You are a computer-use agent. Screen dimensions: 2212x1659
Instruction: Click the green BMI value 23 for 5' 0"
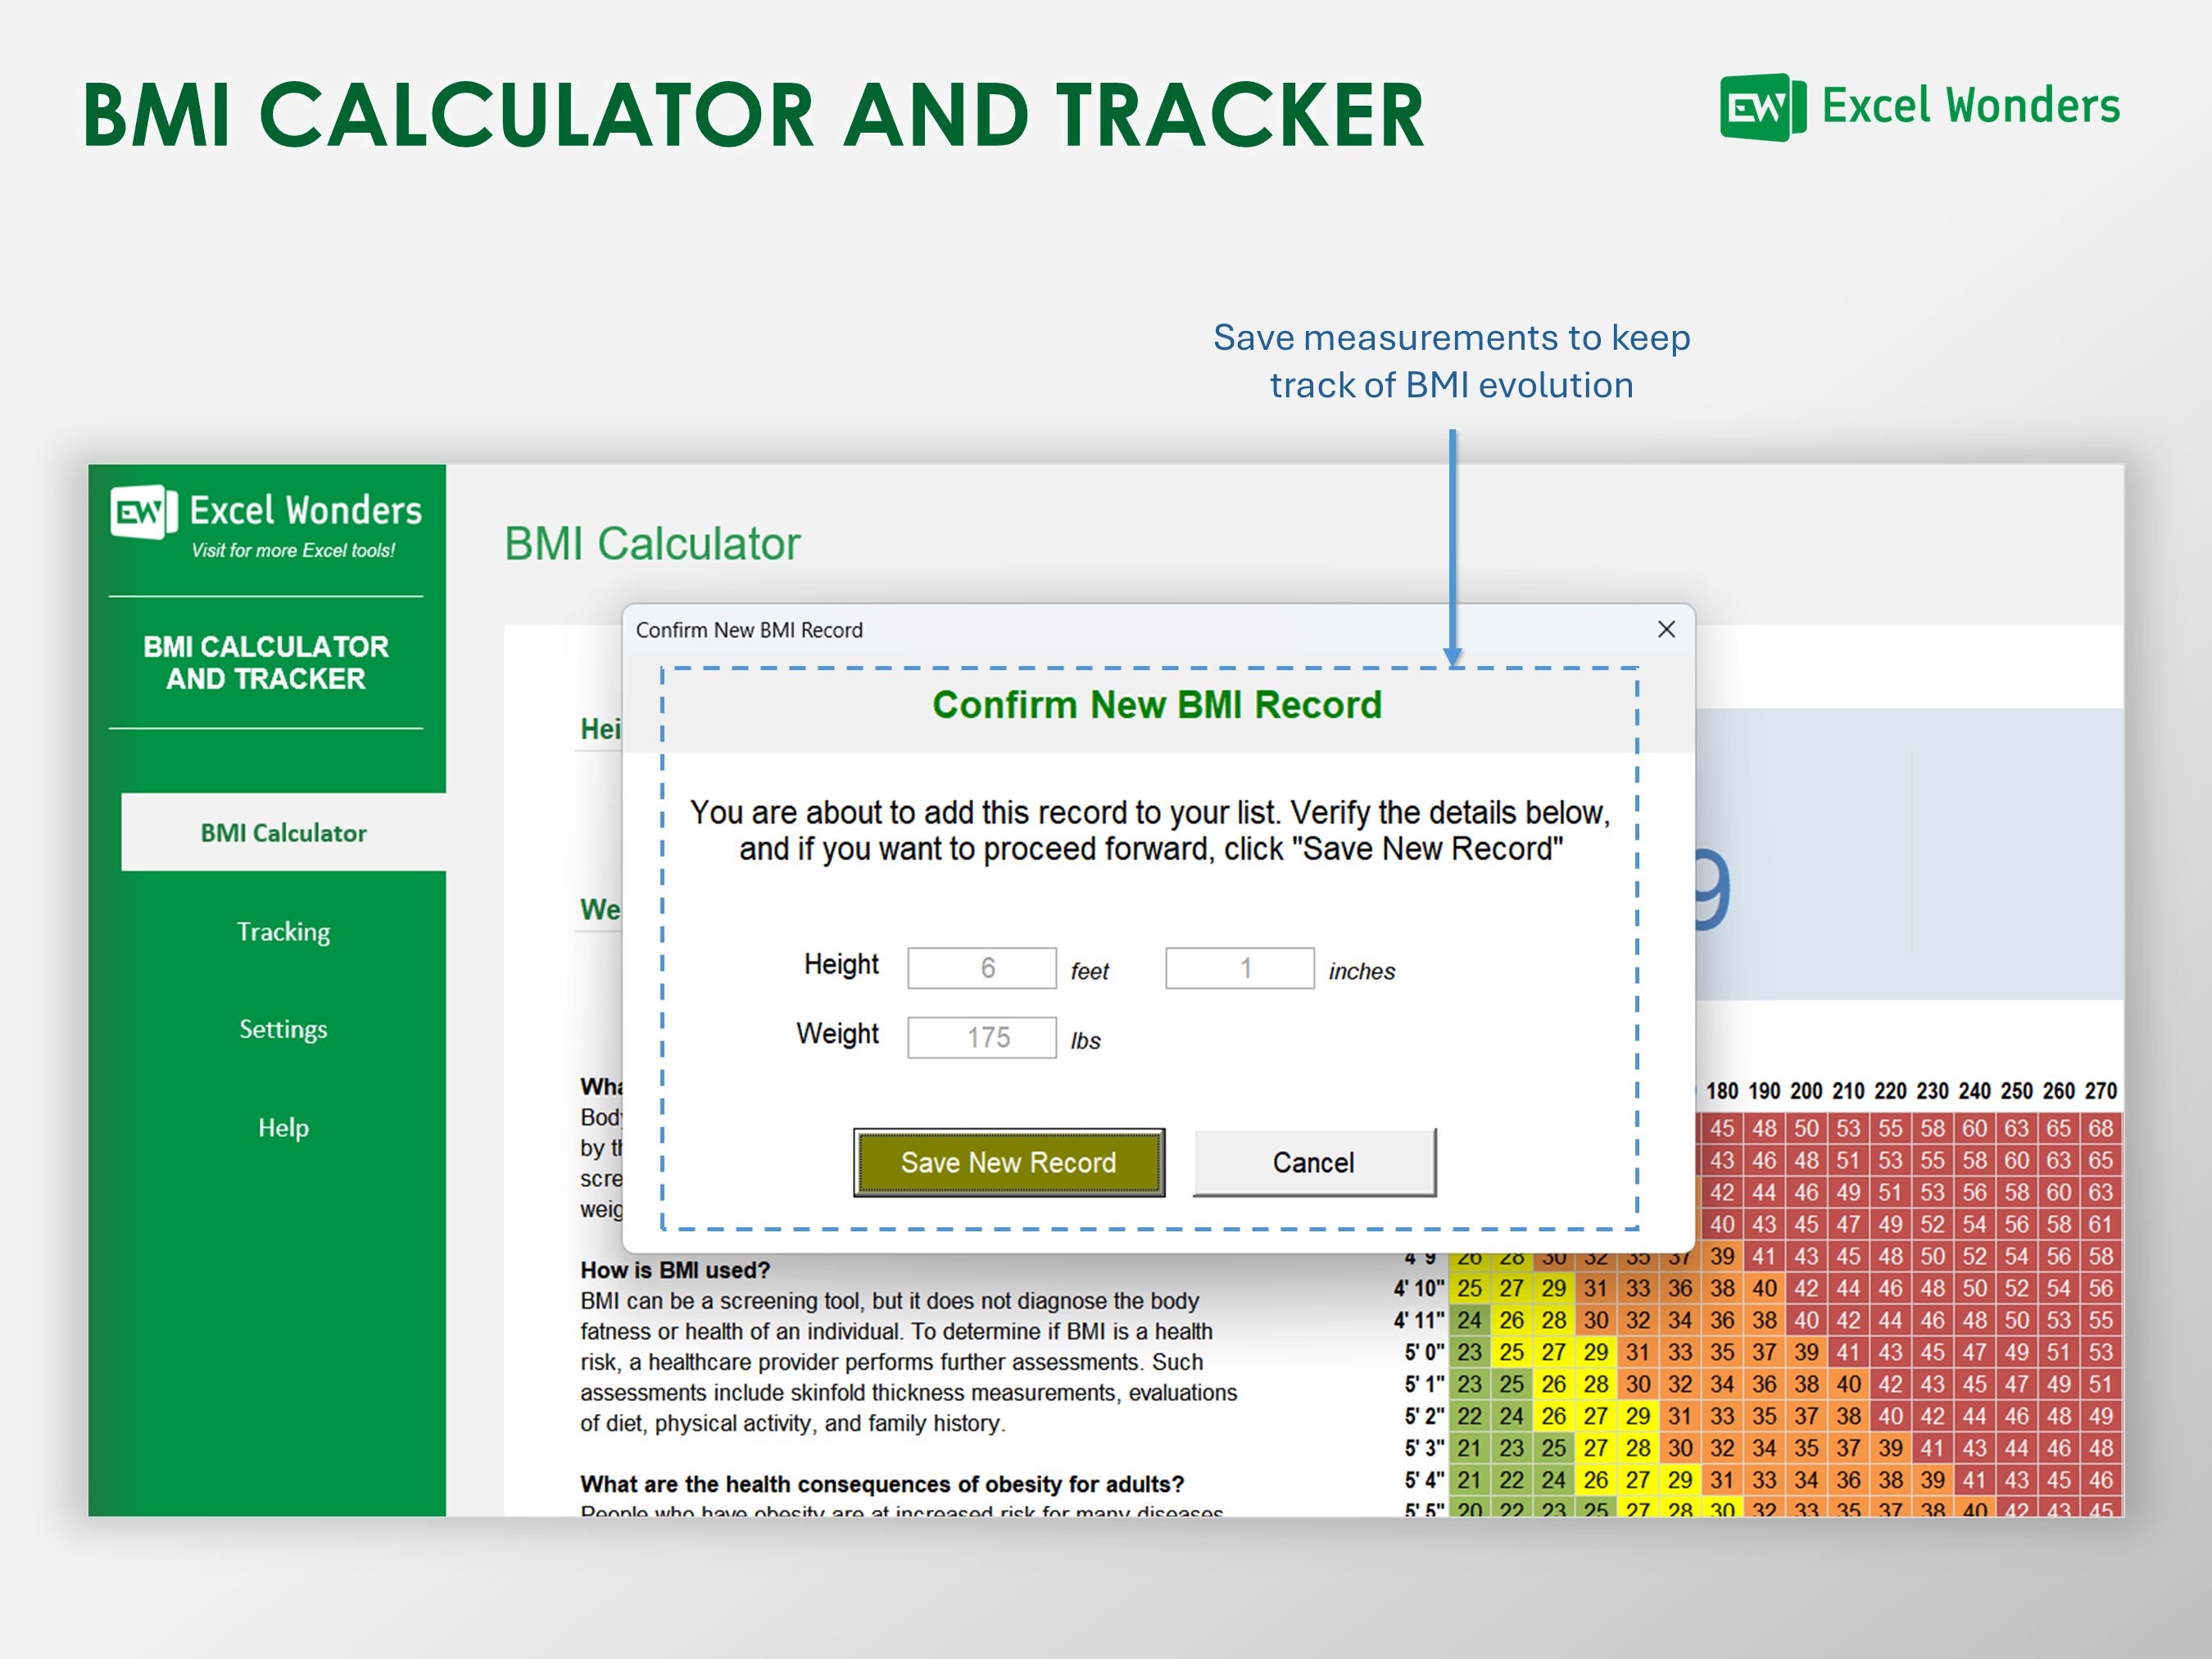pyautogui.click(x=1469, y=1352)
